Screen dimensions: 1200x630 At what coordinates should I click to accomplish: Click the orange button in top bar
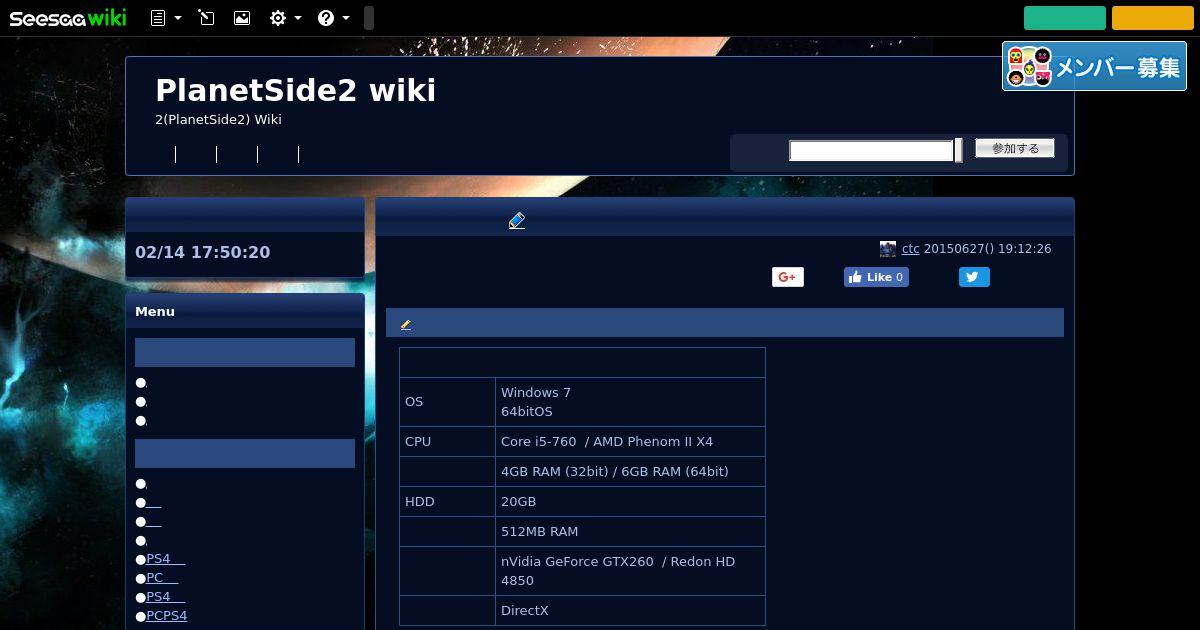pos(1152,18)
